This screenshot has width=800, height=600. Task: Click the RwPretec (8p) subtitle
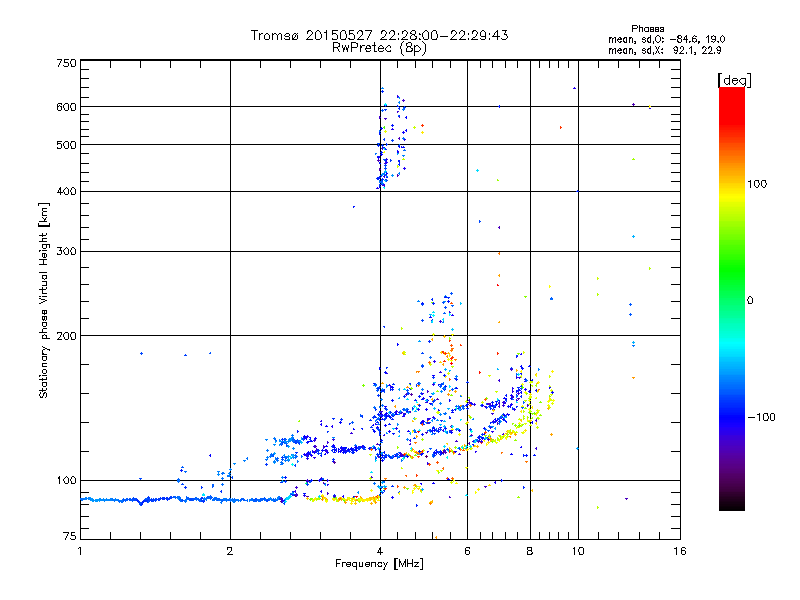[379, 48]
